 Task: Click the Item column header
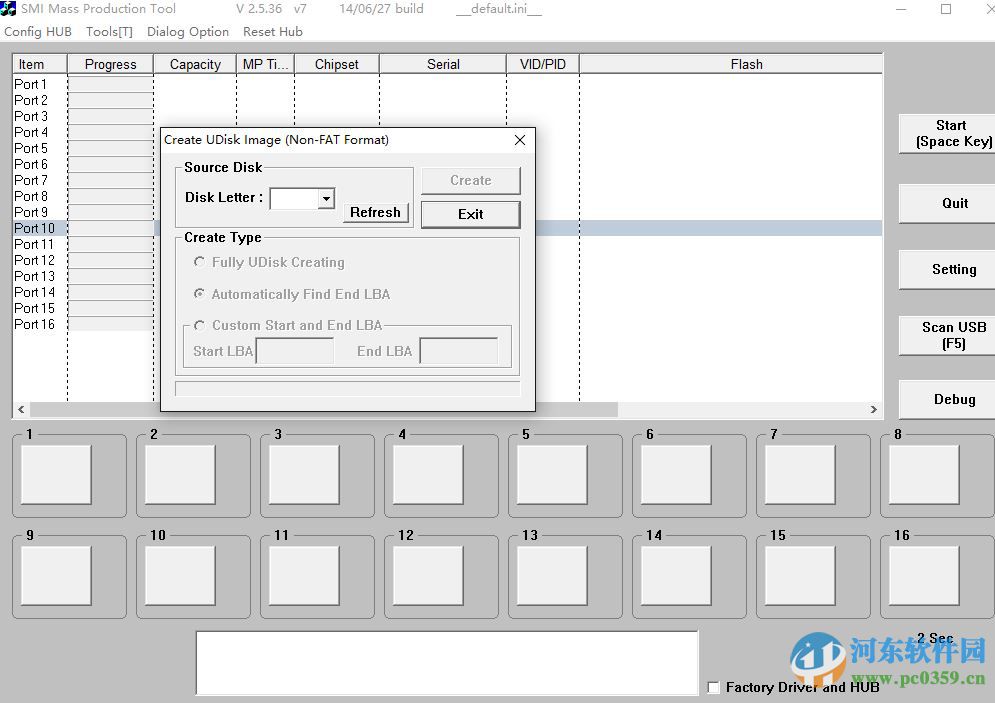(39, 64)
